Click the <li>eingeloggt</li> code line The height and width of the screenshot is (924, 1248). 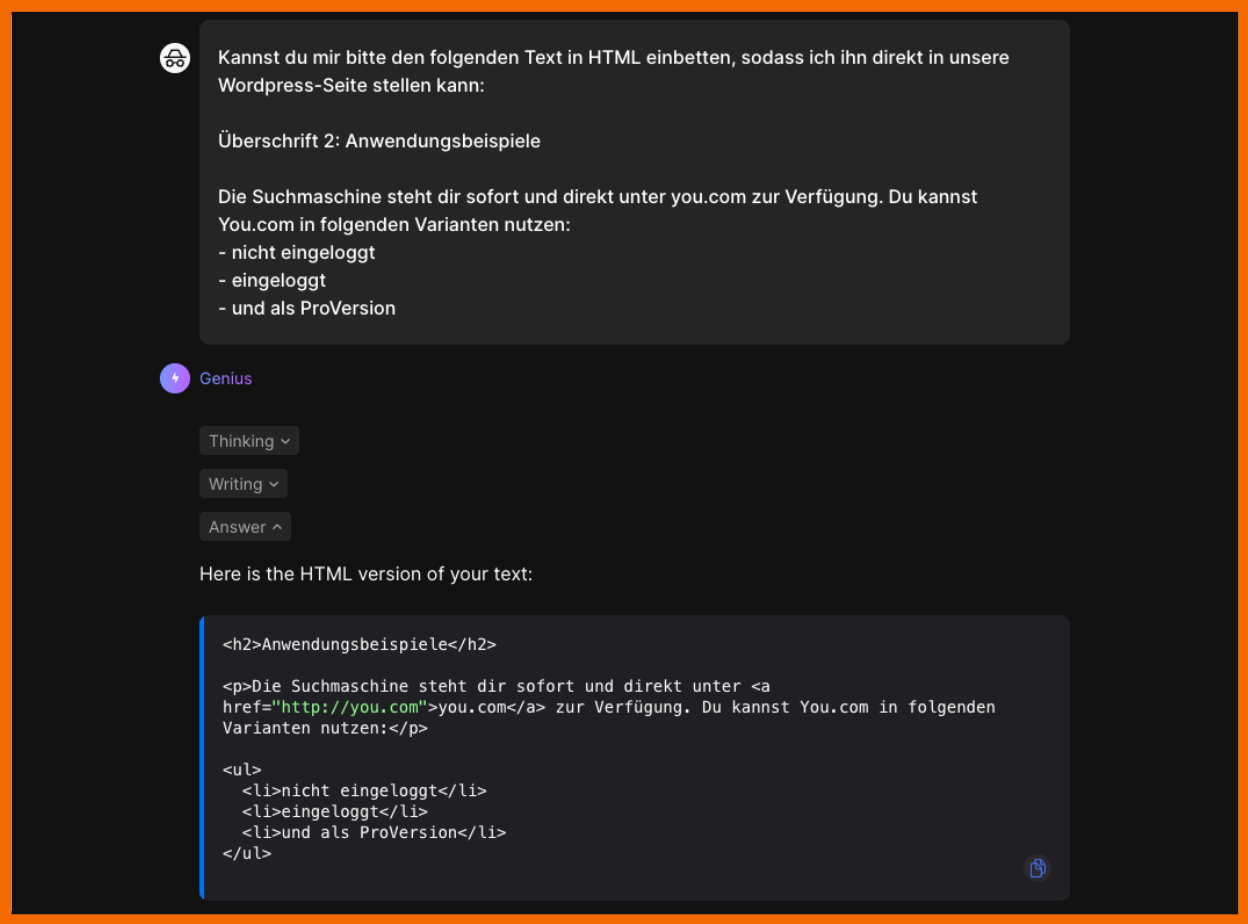(334, 811)
